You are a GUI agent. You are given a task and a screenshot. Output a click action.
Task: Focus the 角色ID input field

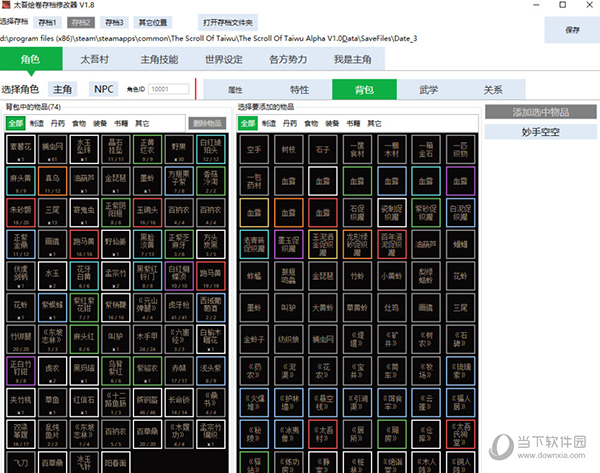click(169, 89)
